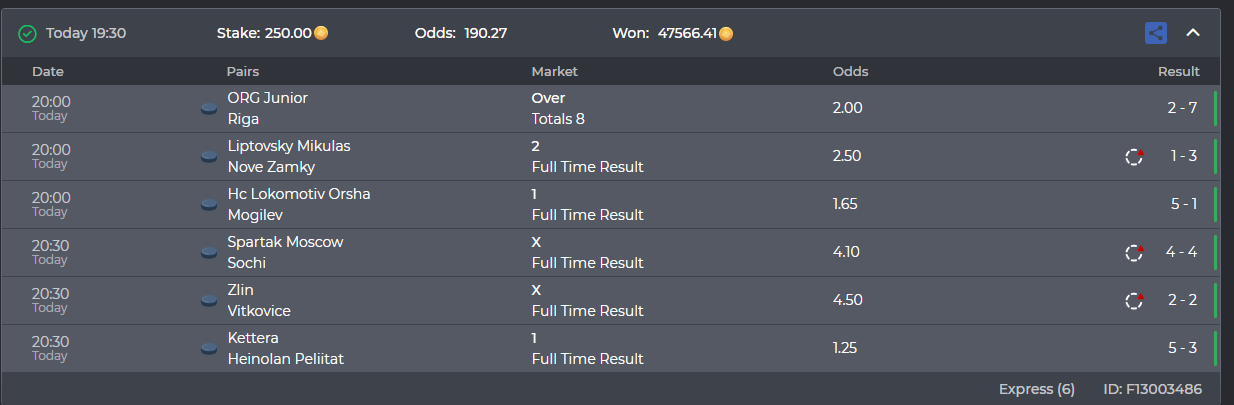Click the Express (6) bet type label
The width and height of the screenshot is (1234, 405).
(1037, 389)
